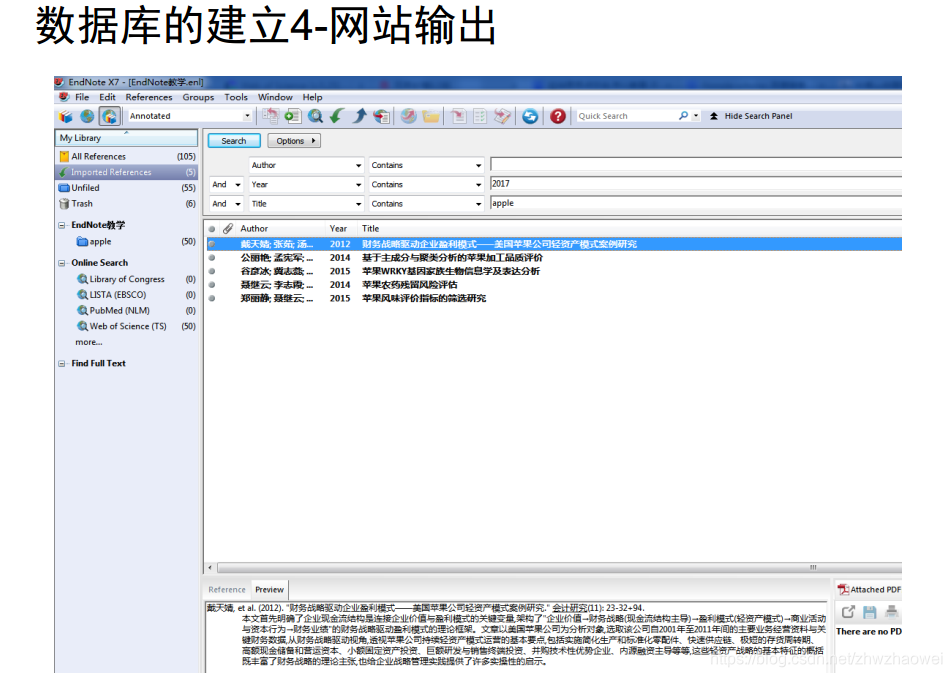Open the Edit menu
This screenshot has width=952, height=677.
point(107,97)
